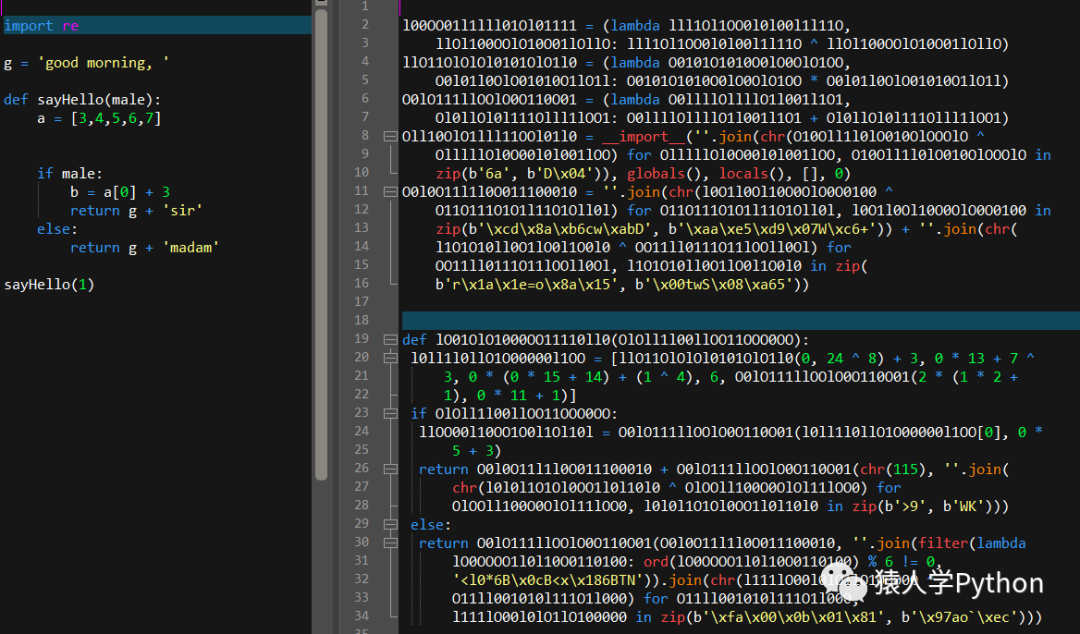Click the "return g + 'sir'" line
This screenshot has width=1080, height=634.
(136, 211)
